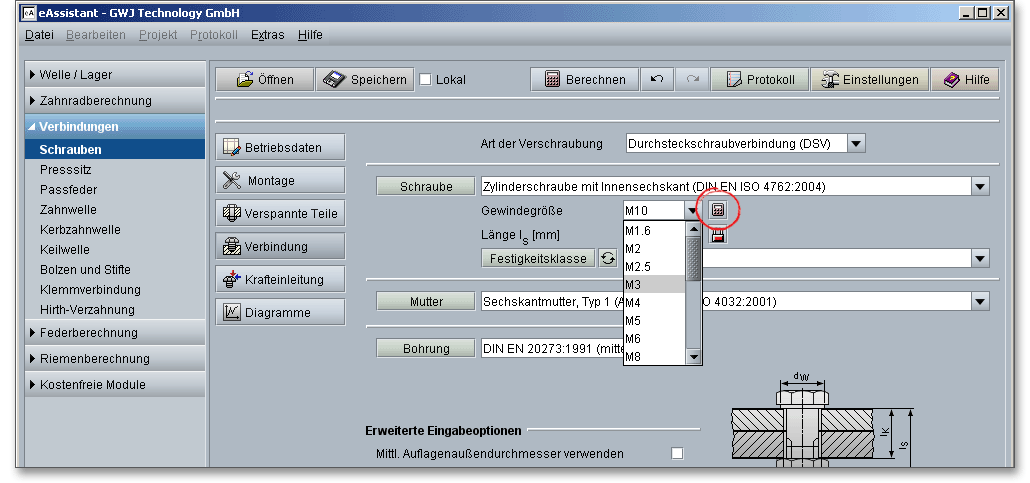Show the Diagramme view
1030x483 pixels.
[280, 312]
